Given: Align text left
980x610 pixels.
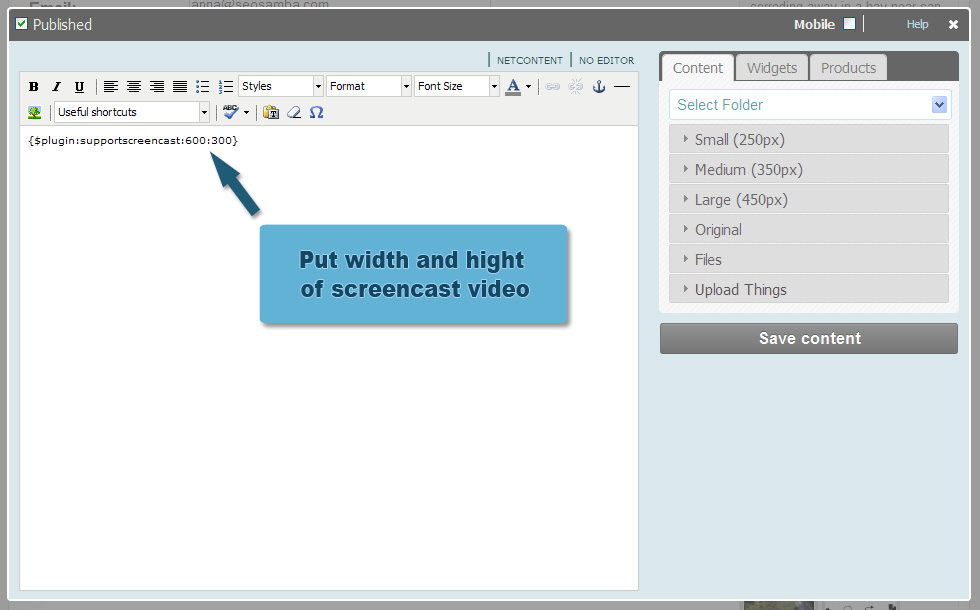Looking at the screenshot, I should (111, 87).
